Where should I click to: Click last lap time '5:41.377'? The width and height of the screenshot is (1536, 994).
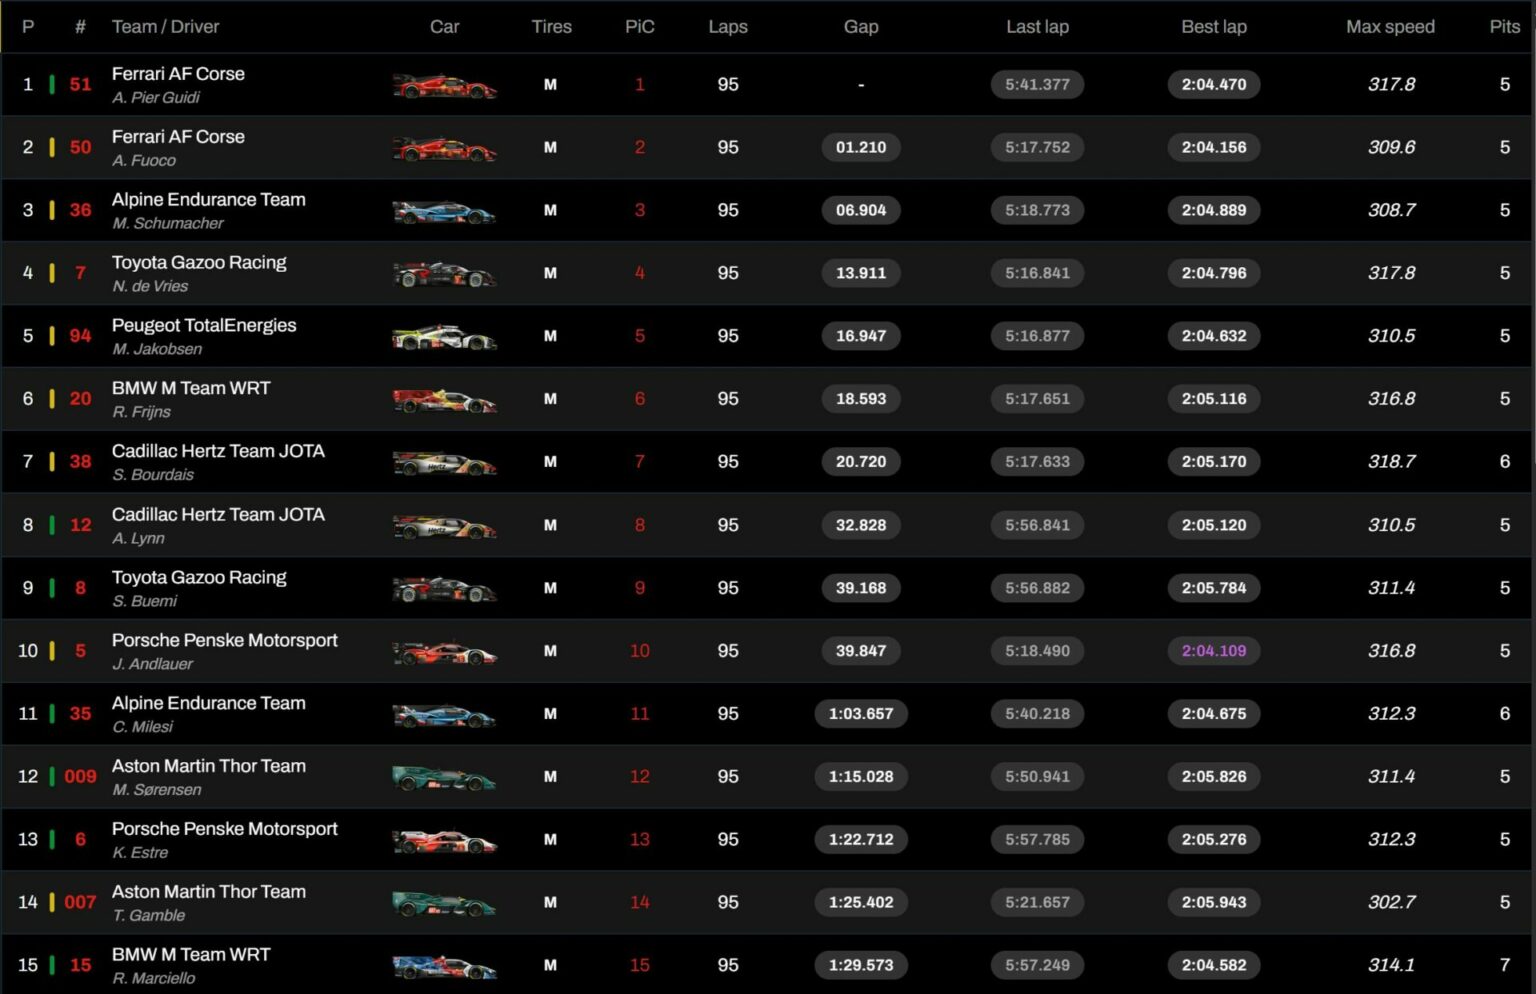tap(1037, 85)
